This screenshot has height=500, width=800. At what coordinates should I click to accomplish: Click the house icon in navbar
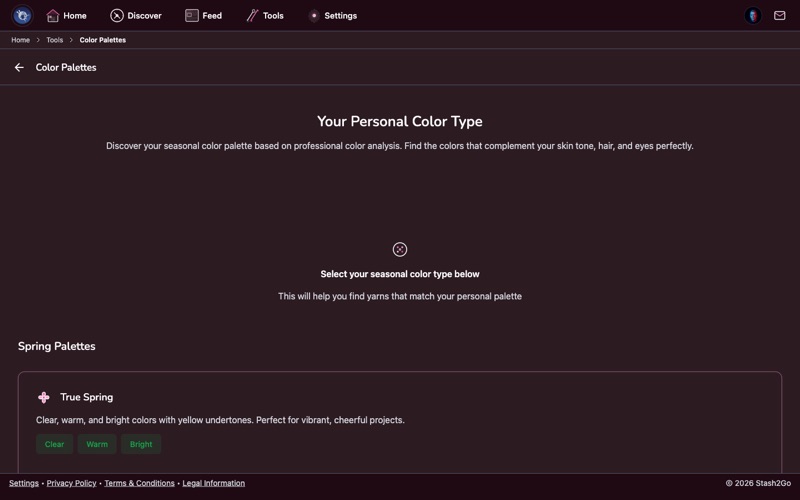pyautogui.click(x=53, y=16)
